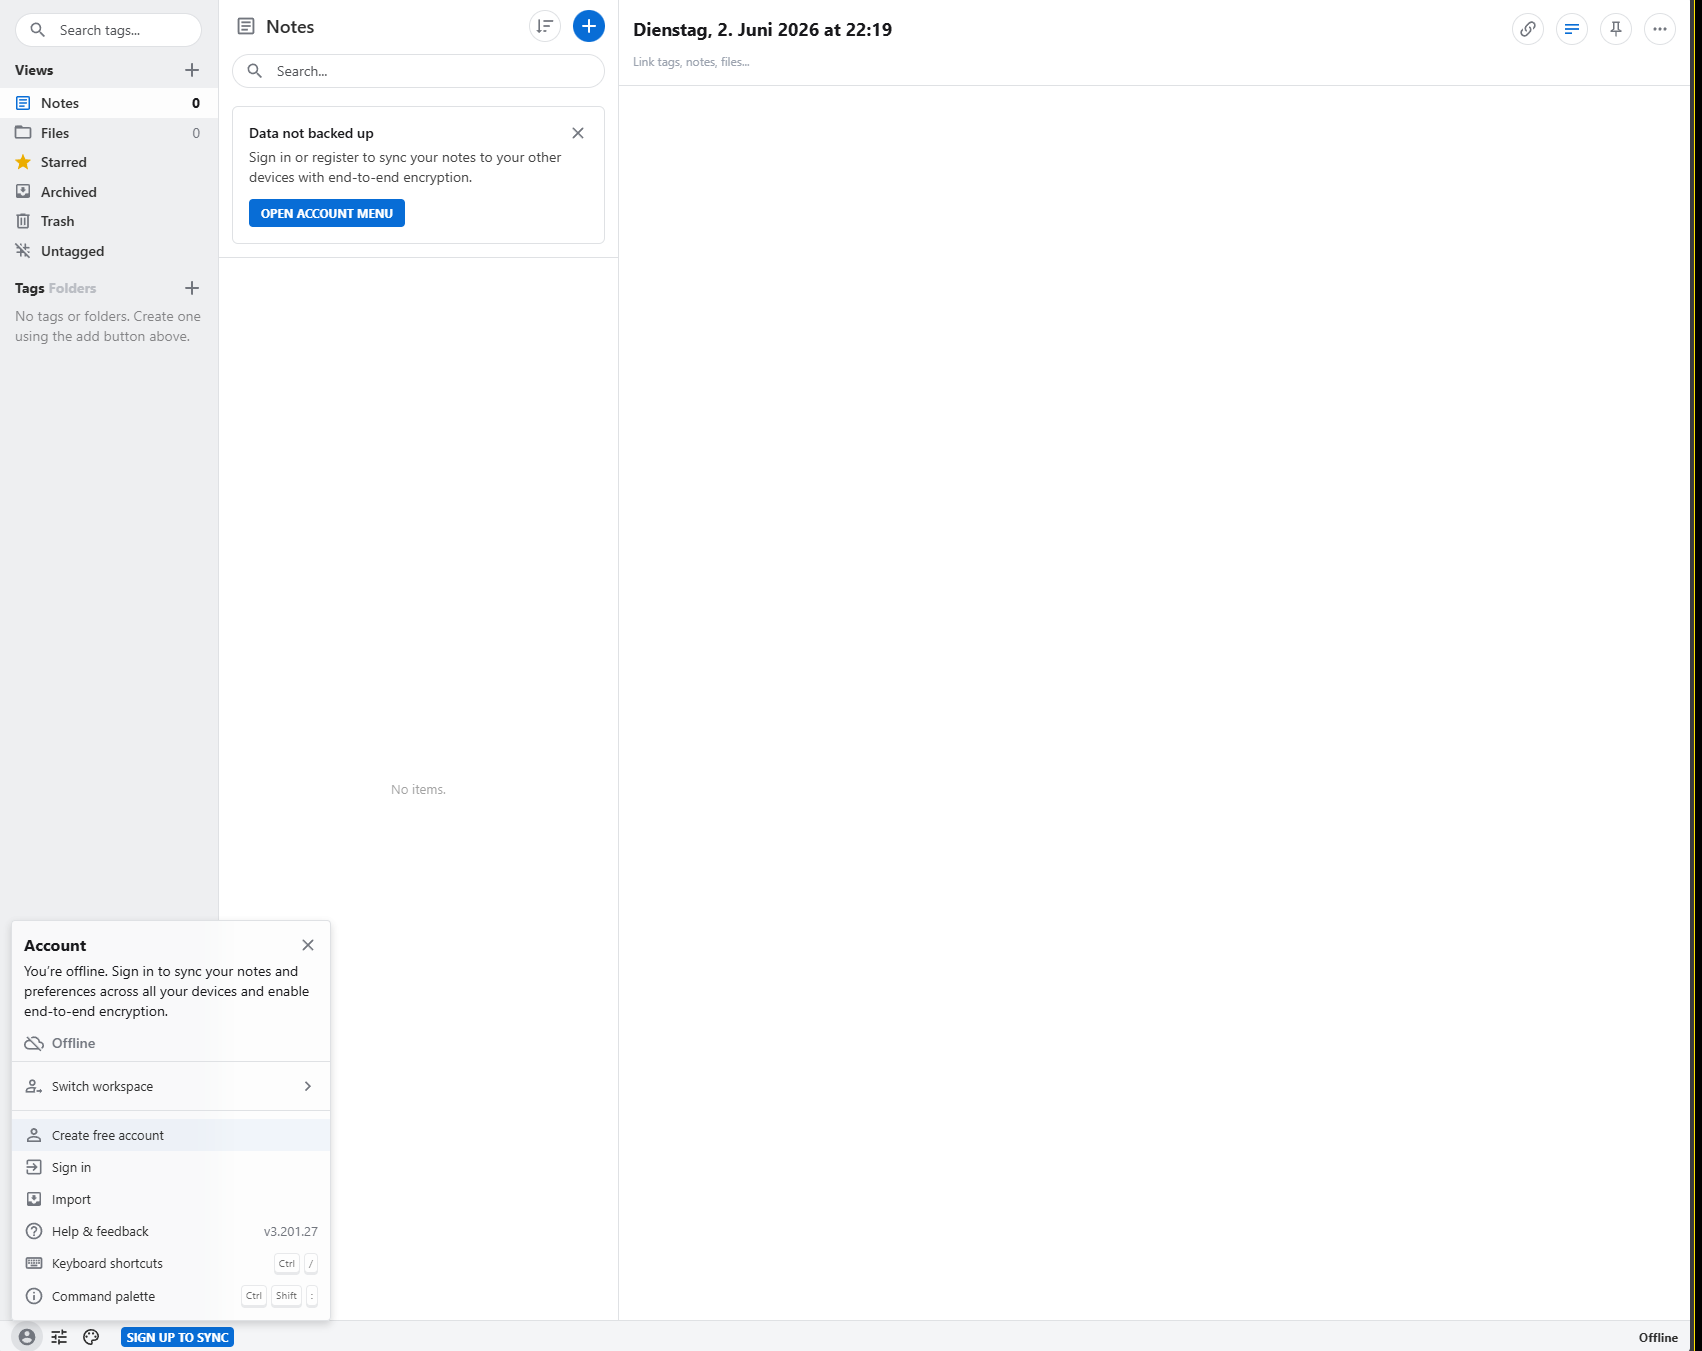Viewport: 1702px width, 1351px height.
Task: Open the note options ellipsis menu
Action: tap(1660, 29)
